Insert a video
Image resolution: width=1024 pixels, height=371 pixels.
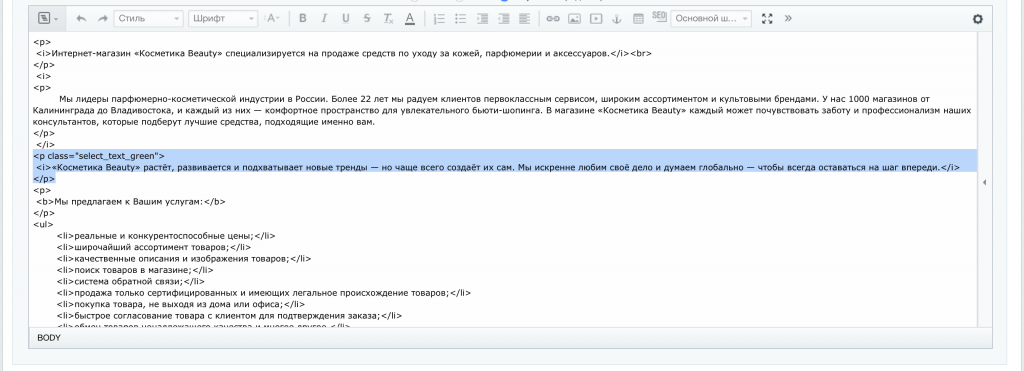tap(596, 18)
